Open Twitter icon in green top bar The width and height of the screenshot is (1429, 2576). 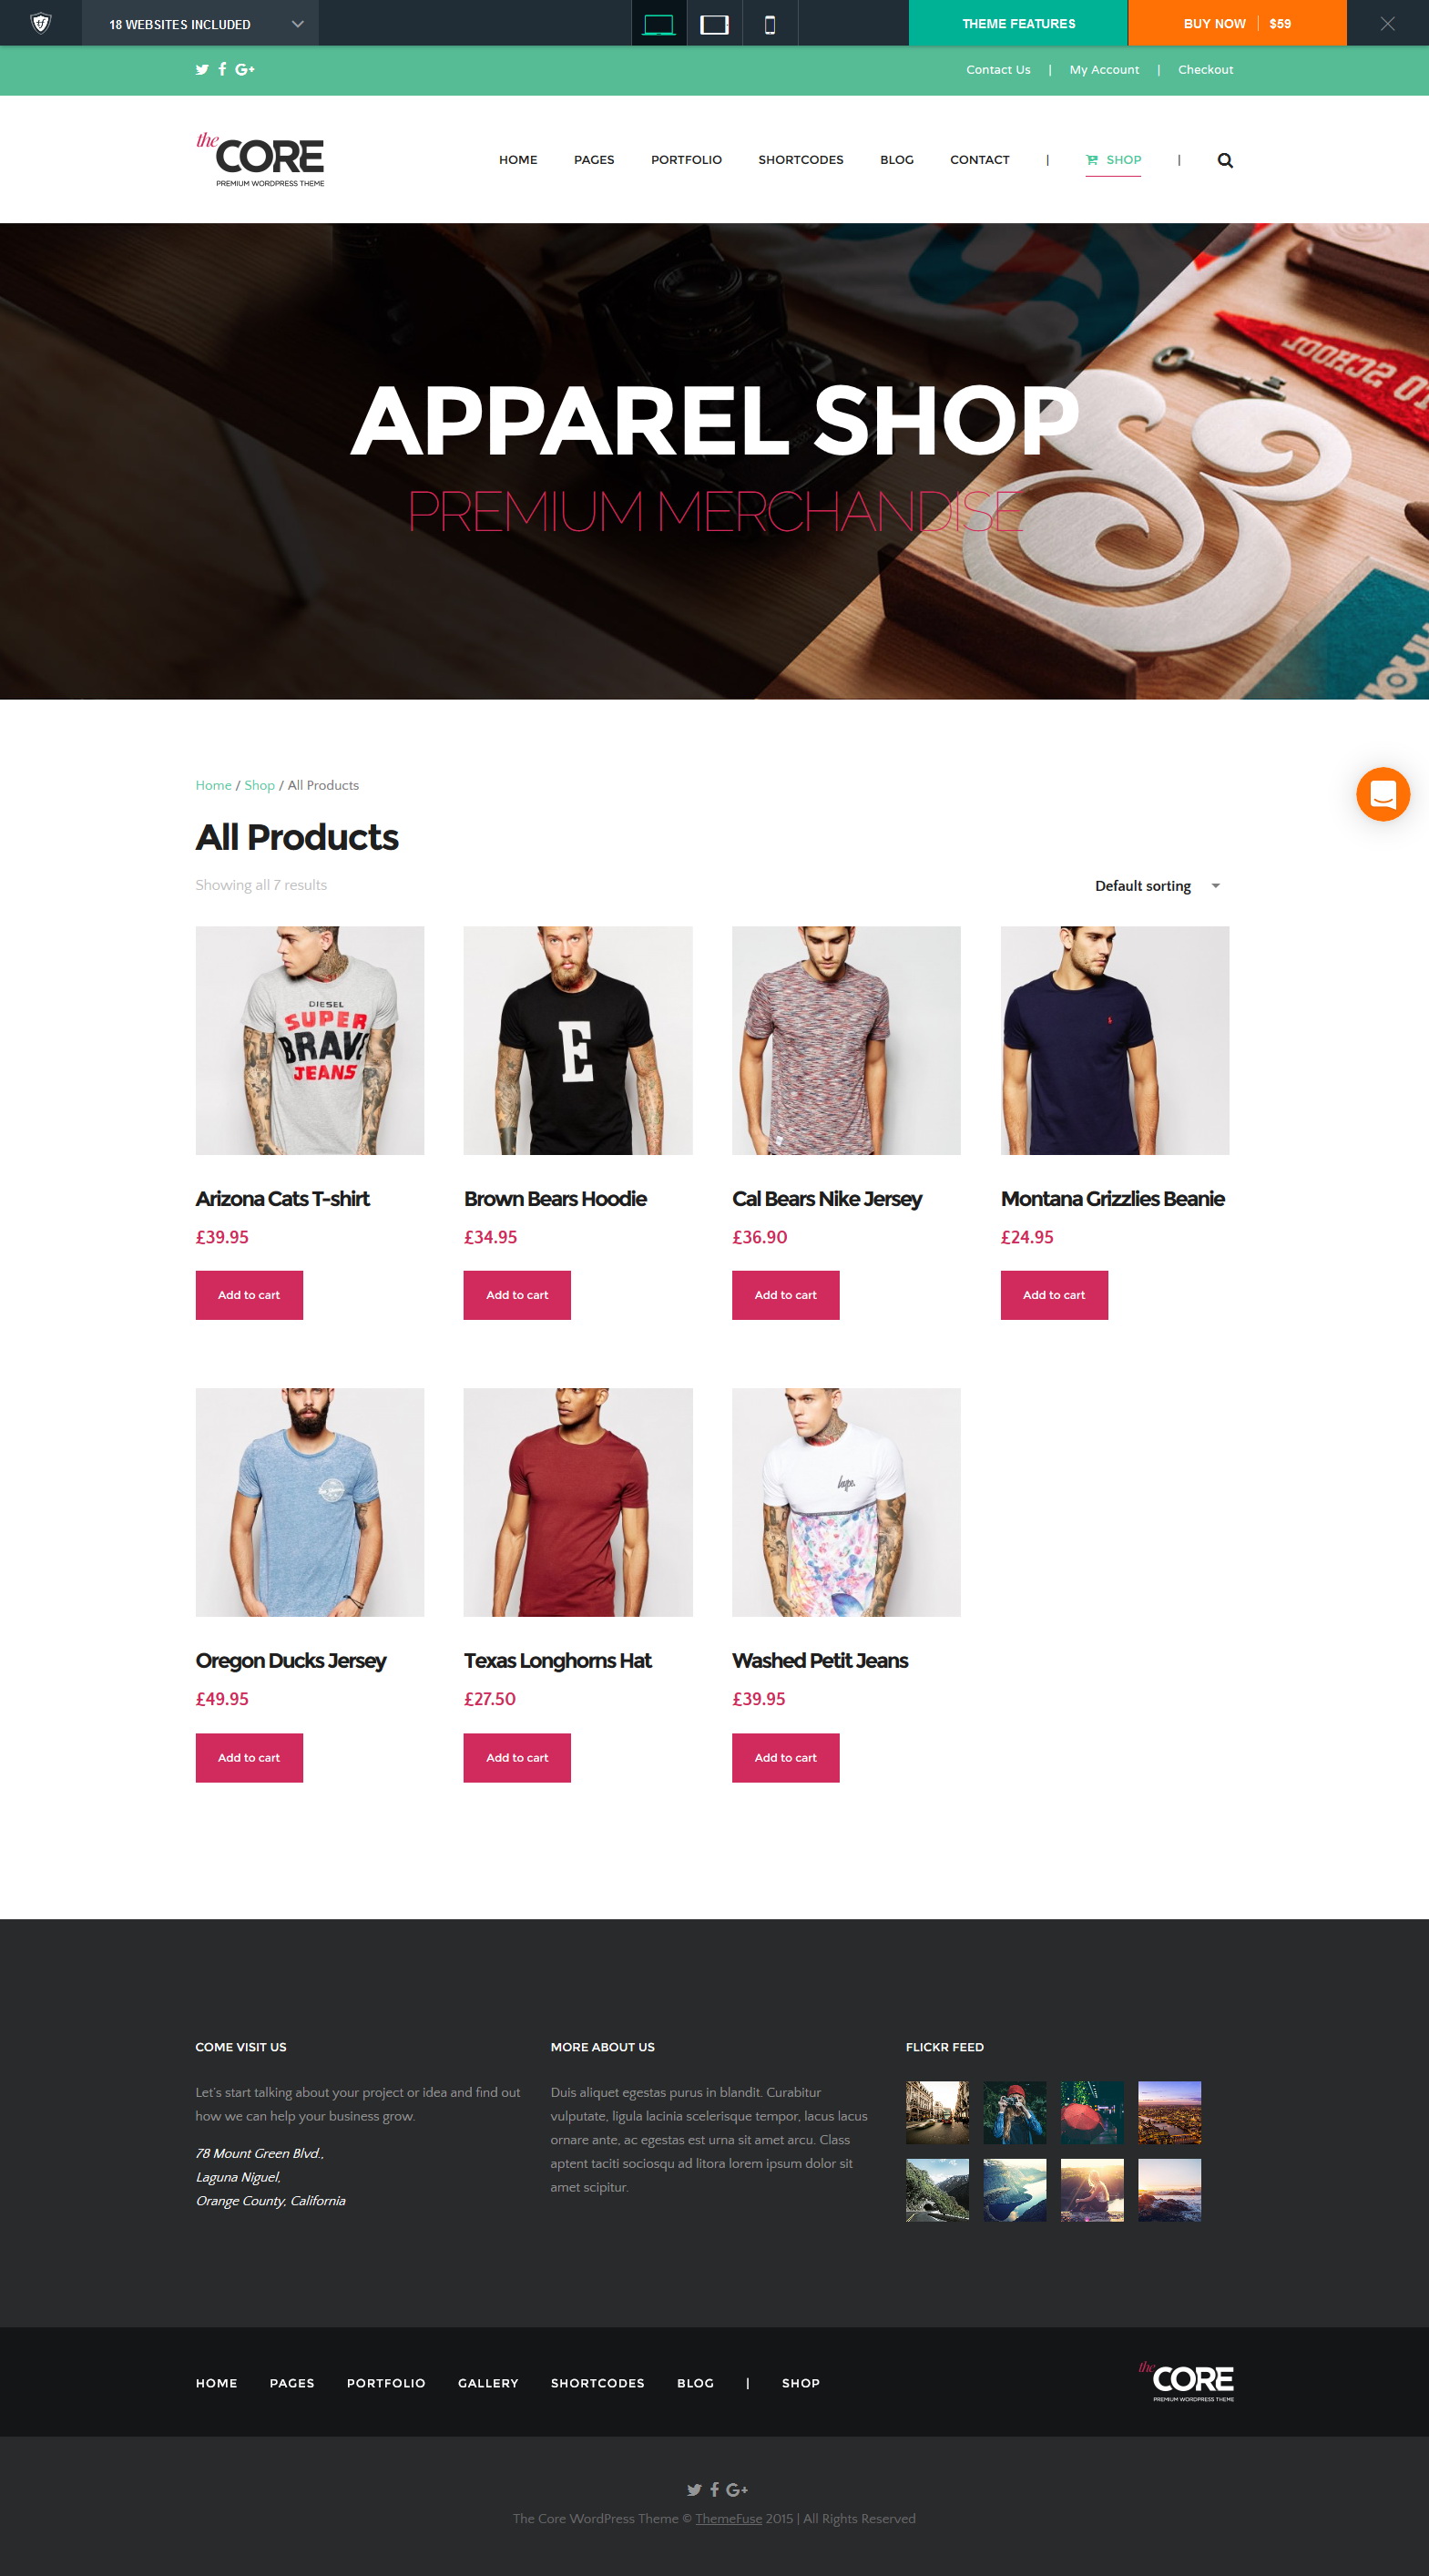pyautogui.click(x=202, y=70)
